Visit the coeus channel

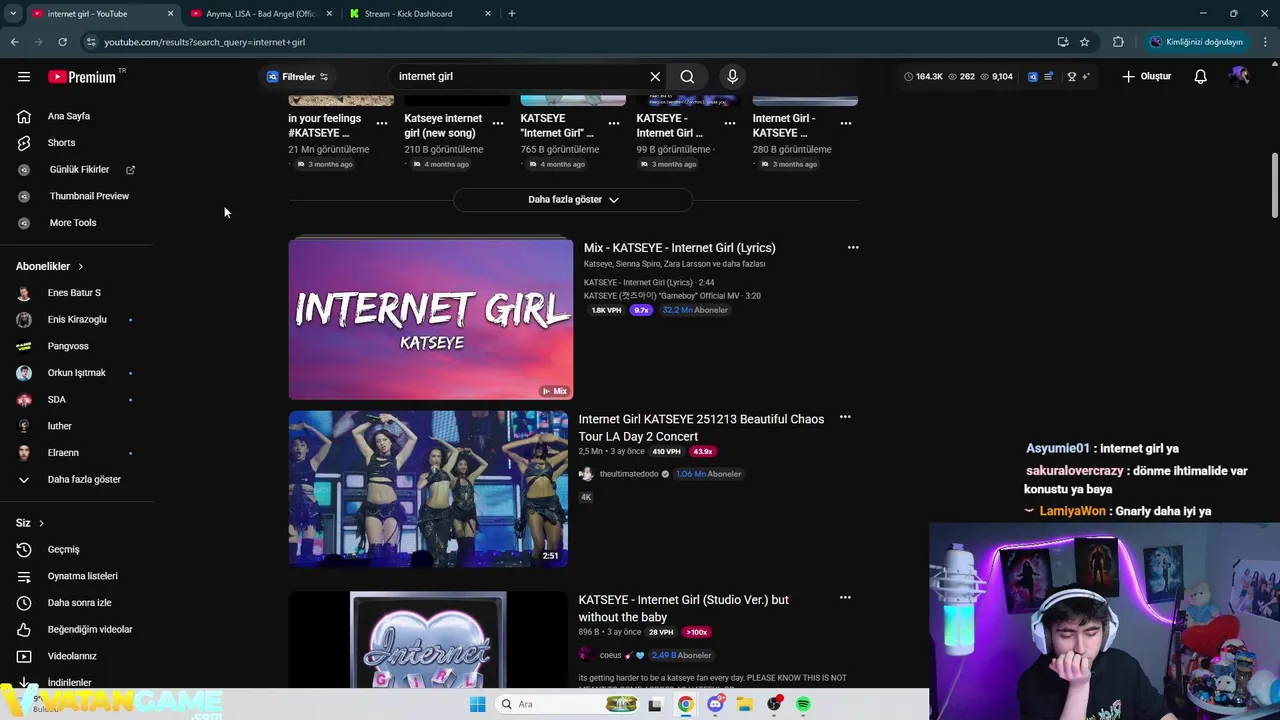610,656
